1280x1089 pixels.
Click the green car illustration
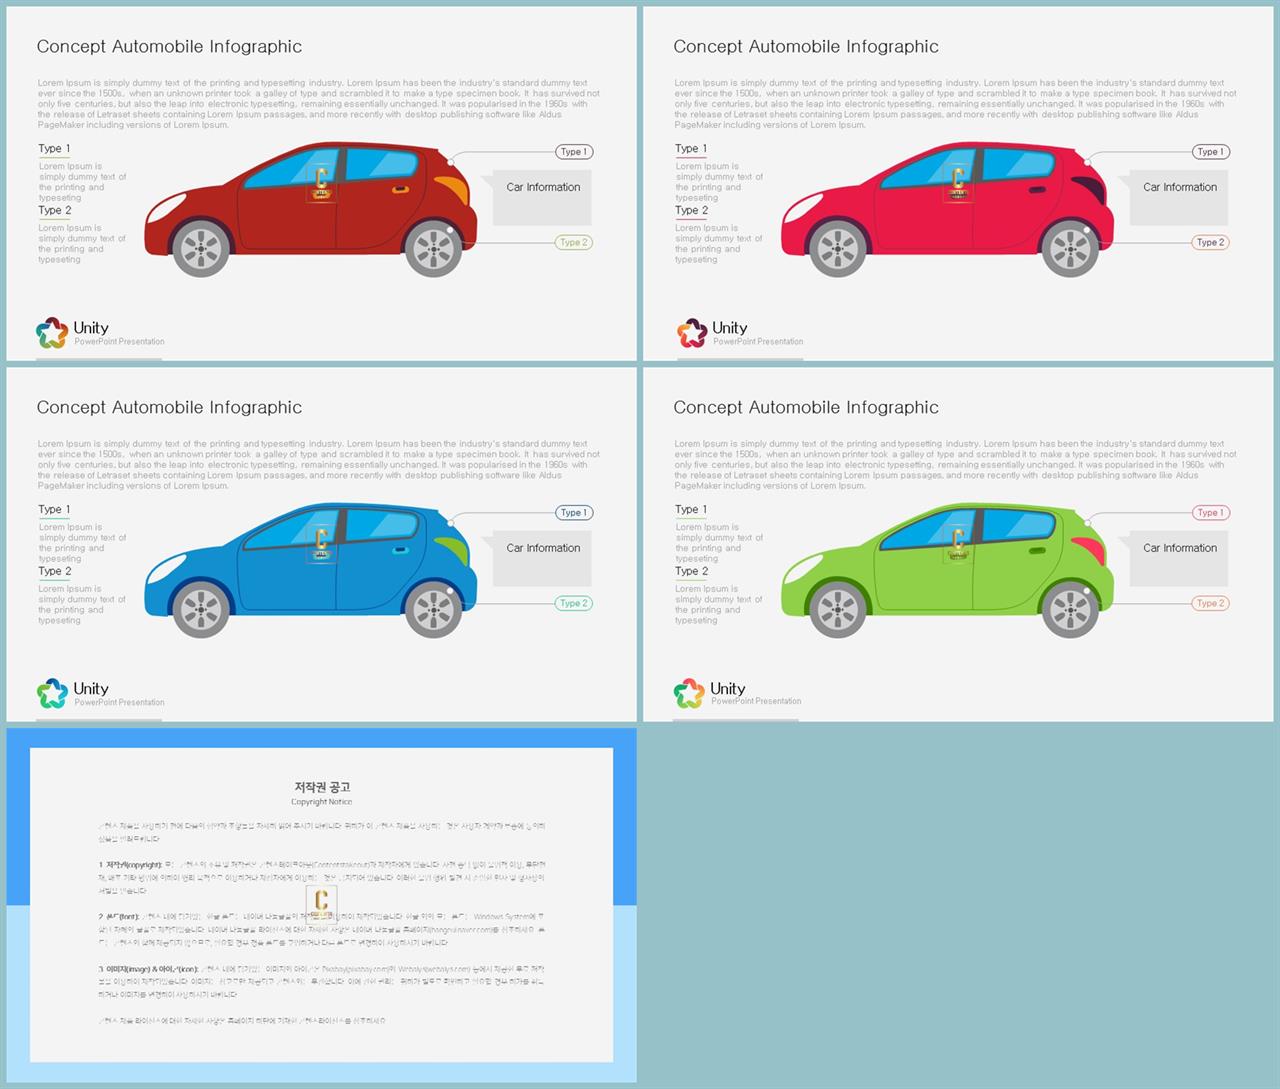[x=948, y=571]
